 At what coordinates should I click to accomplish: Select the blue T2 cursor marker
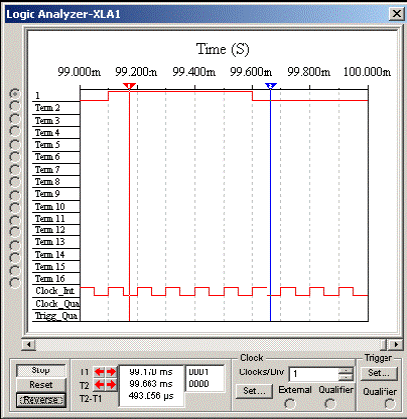click(x=271, y=86)
